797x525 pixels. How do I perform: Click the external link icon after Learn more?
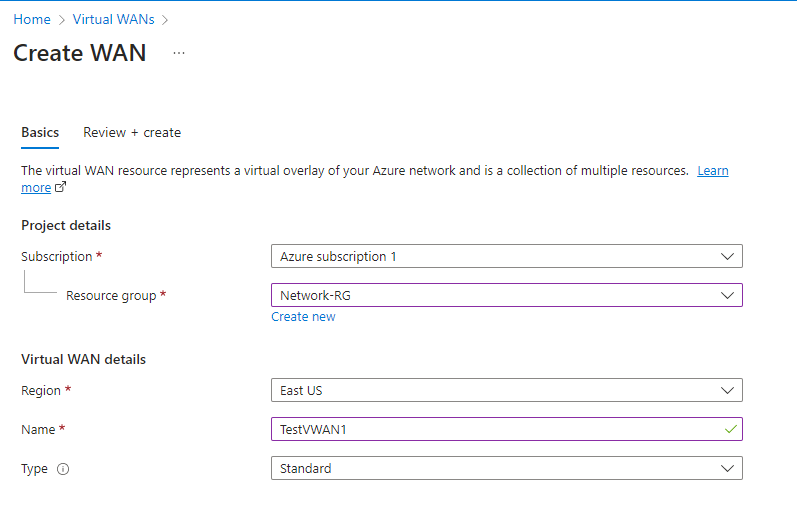click(61, 187)
